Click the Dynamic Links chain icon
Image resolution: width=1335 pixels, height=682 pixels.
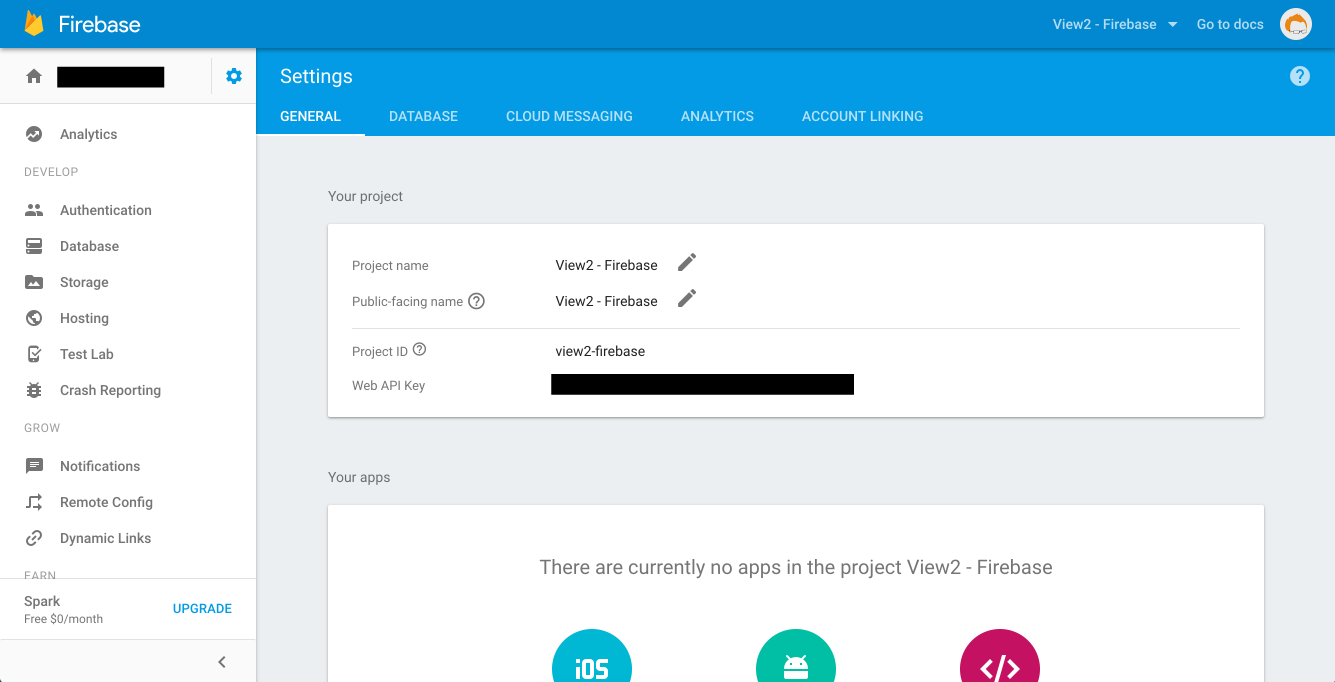click(34, 538)
